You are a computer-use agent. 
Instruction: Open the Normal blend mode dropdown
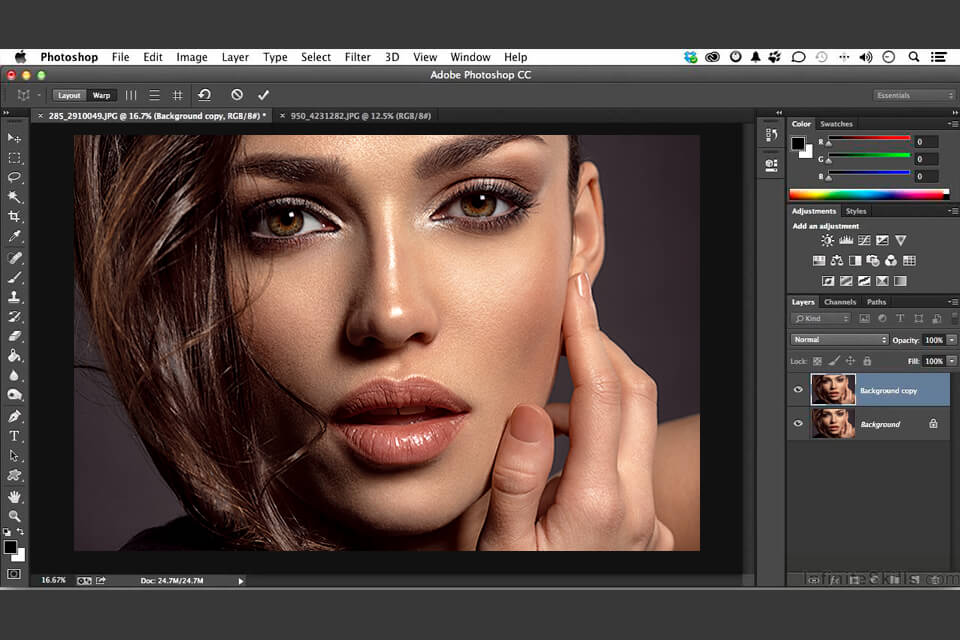839,340
